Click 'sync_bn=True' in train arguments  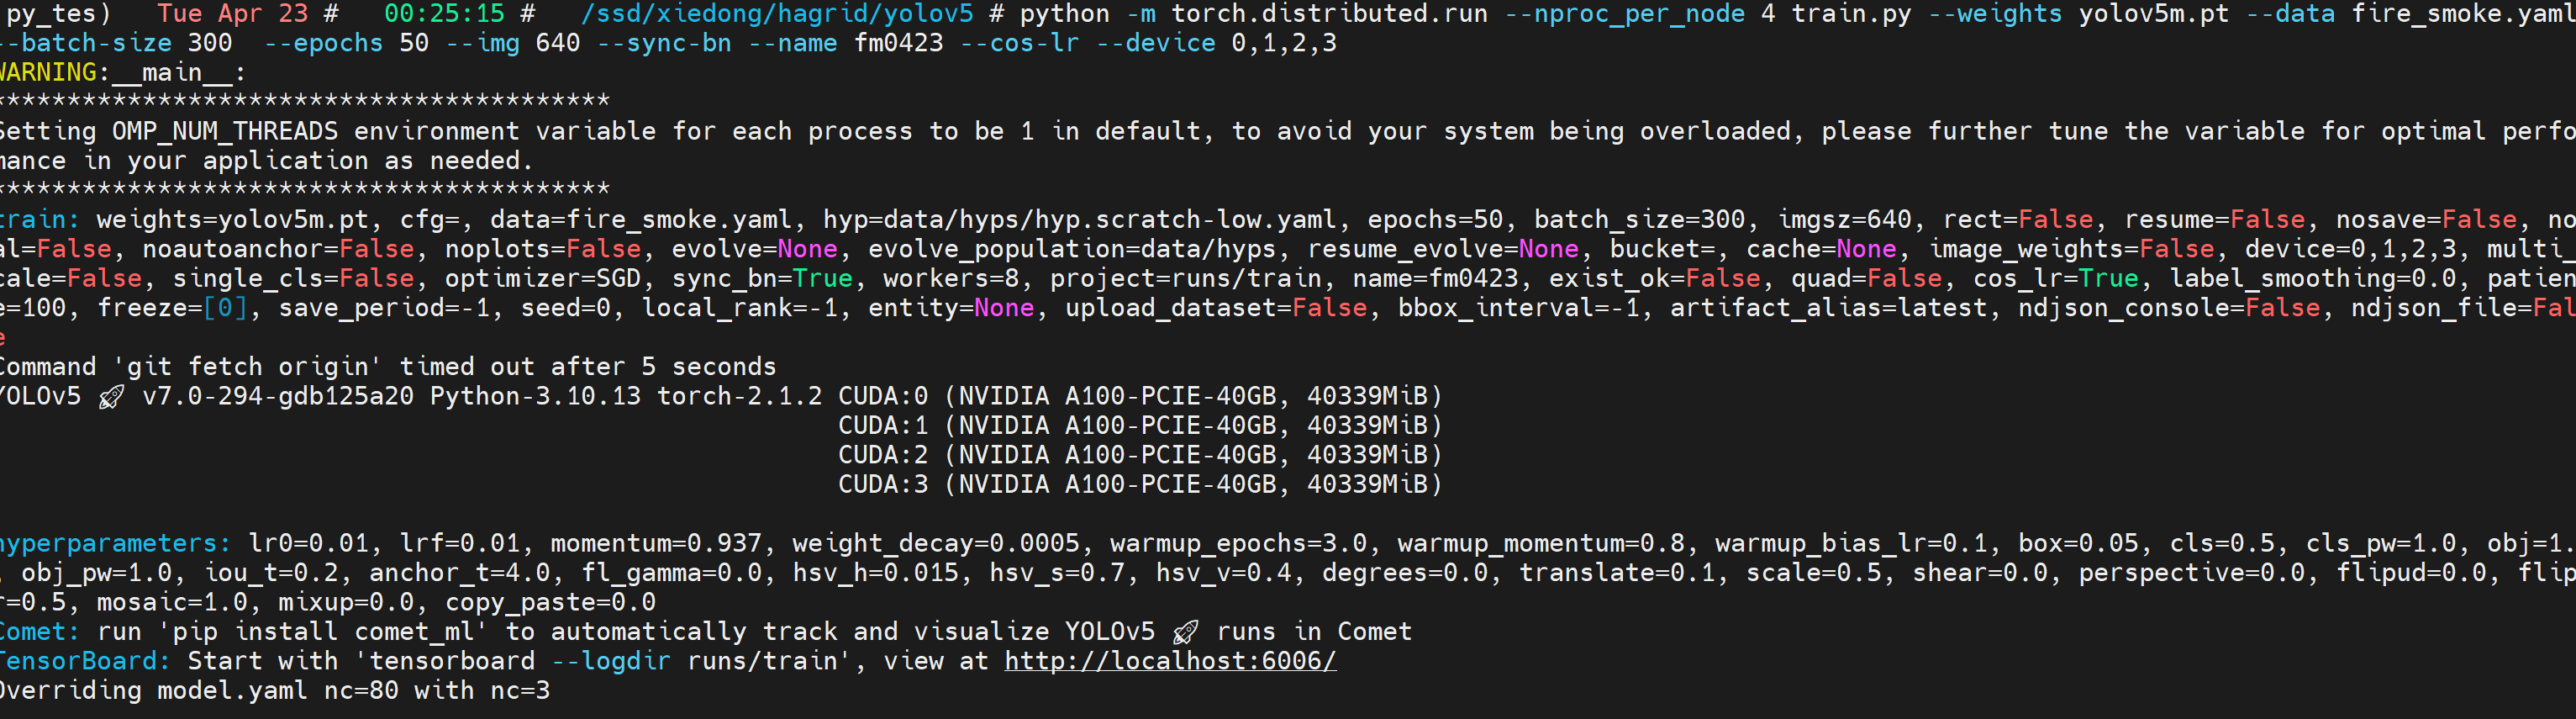[x=762, y=279]
